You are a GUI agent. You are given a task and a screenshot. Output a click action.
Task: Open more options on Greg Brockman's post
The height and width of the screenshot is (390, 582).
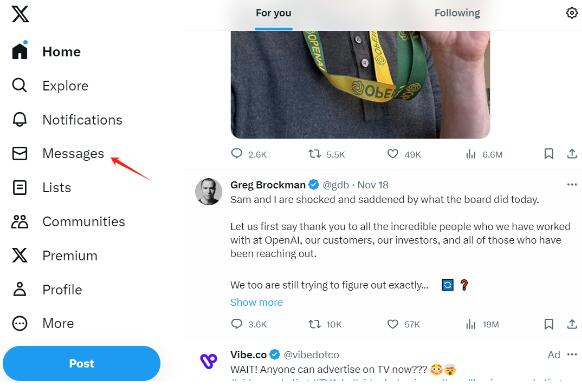[x=572, y=184]
